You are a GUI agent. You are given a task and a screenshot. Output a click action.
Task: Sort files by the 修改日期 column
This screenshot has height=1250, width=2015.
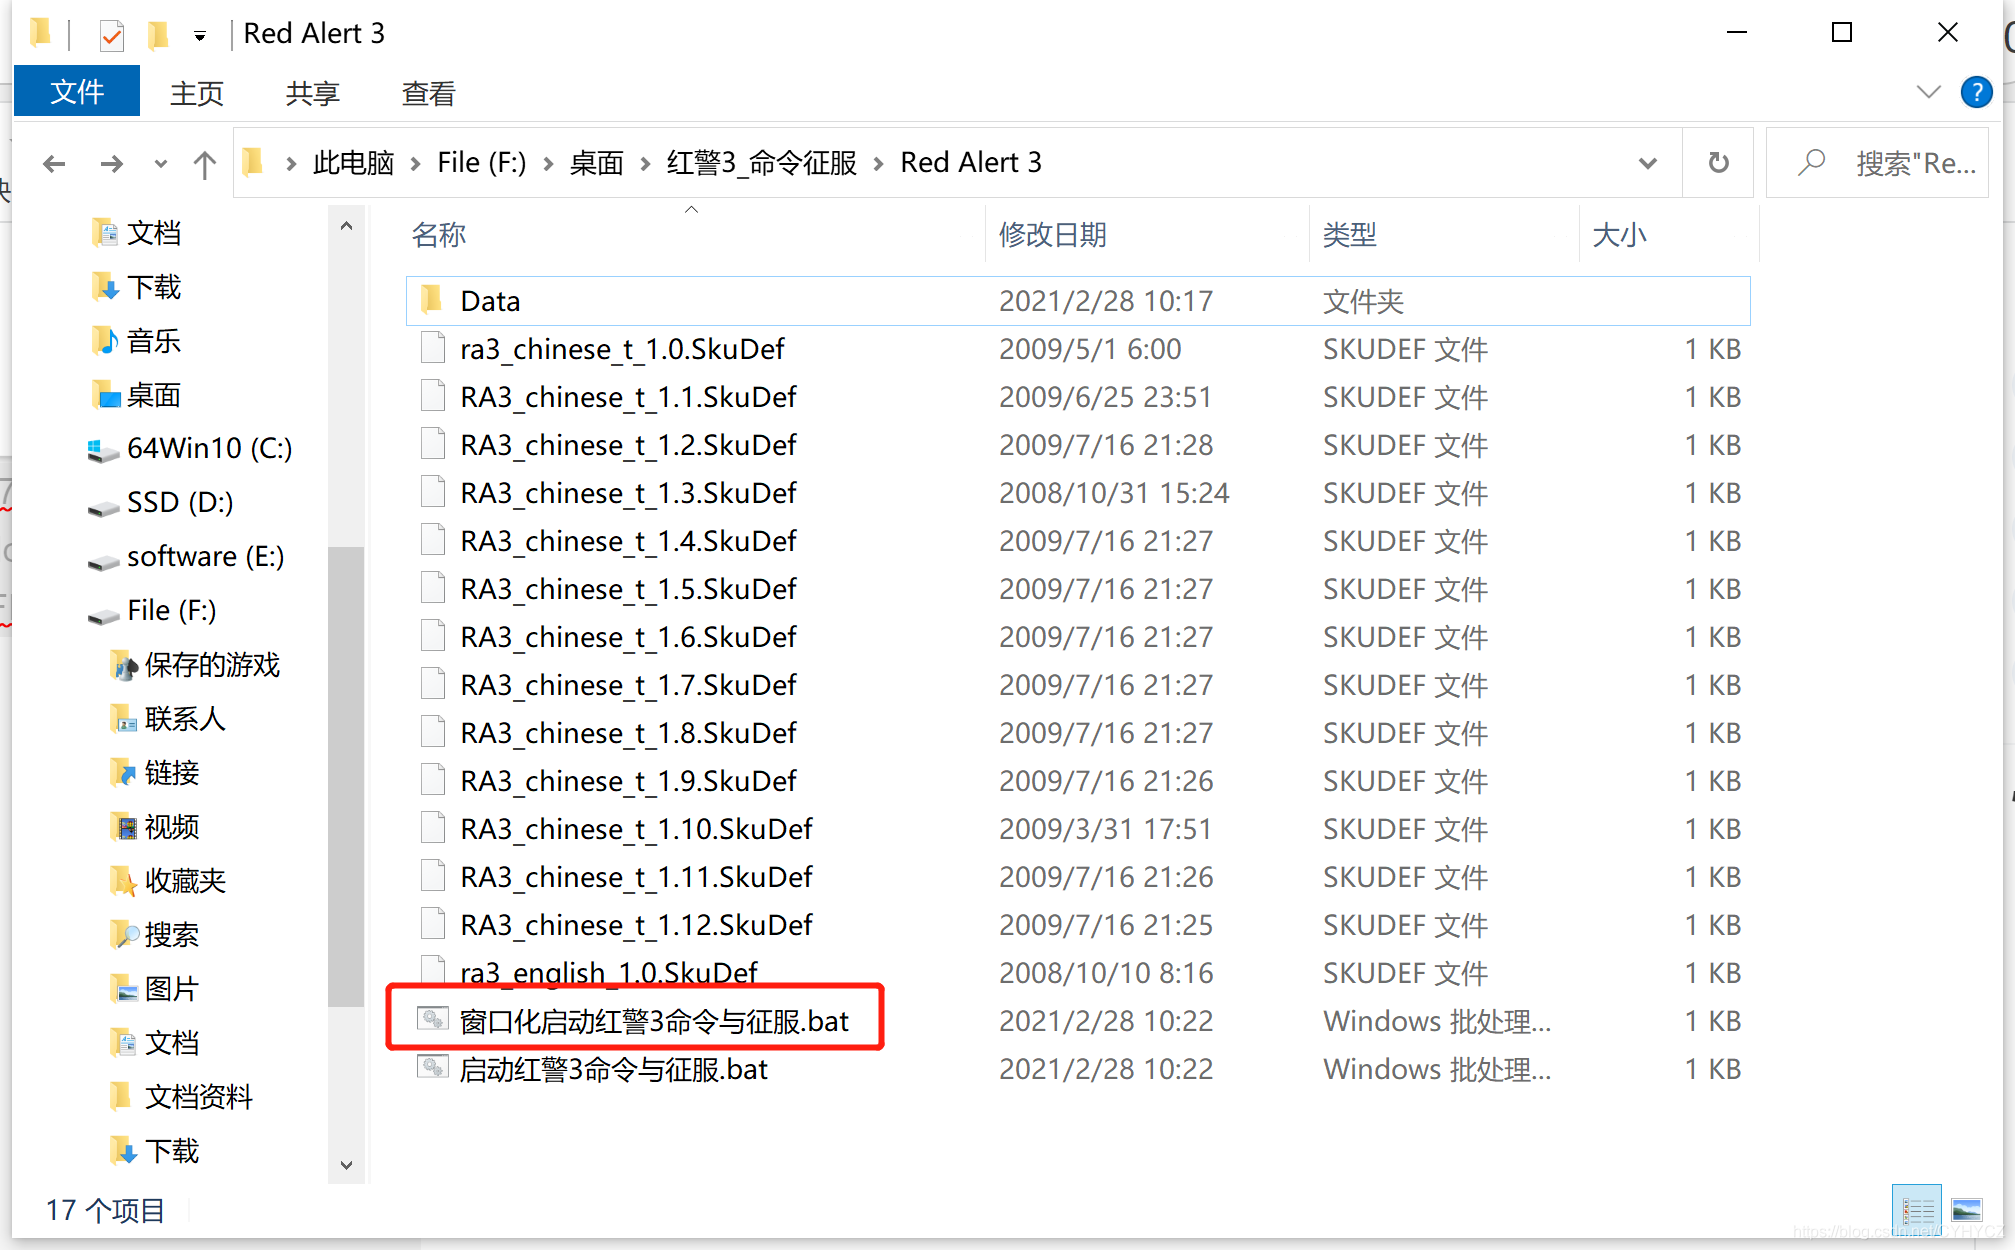point(1052,235)
